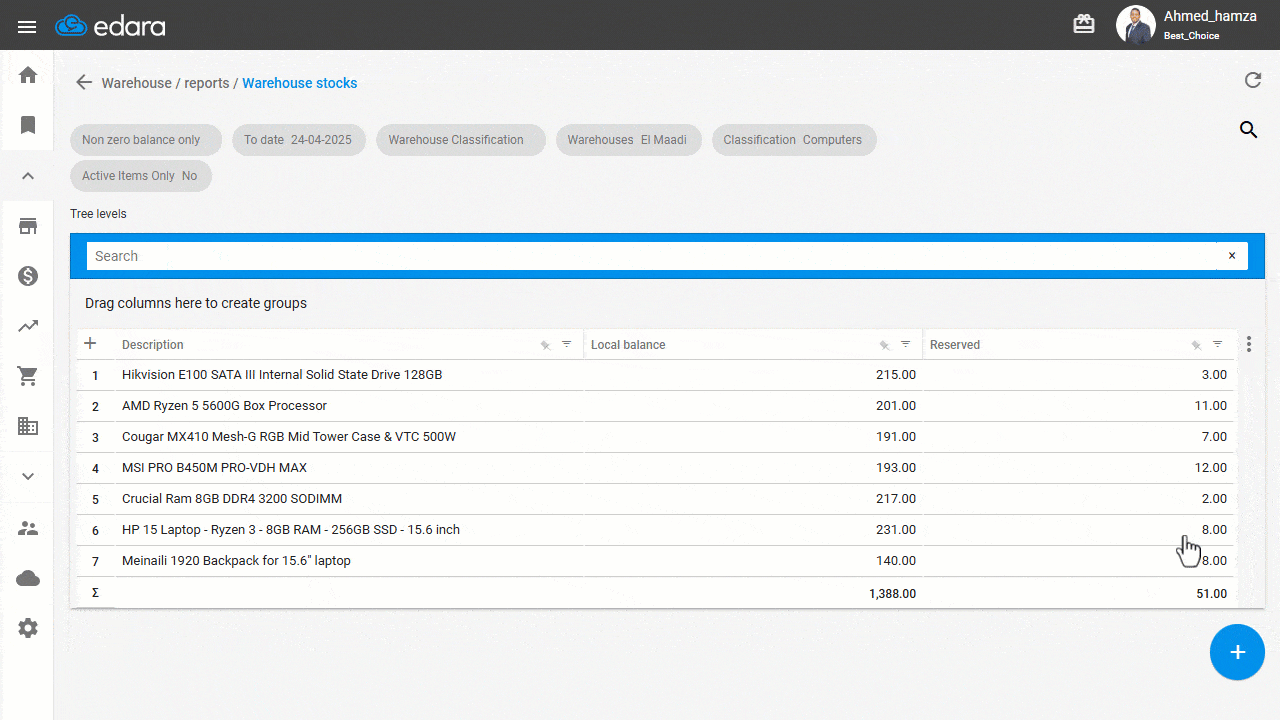
Task: Open the cloud sidebar icon
Action: (28, 578)
